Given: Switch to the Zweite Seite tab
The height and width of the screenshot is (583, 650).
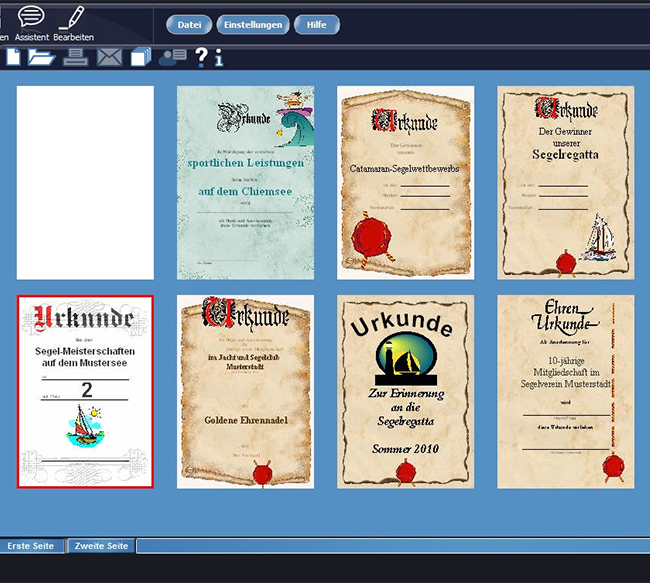Looking at the screenshot, I should click(x=101, y=546).
